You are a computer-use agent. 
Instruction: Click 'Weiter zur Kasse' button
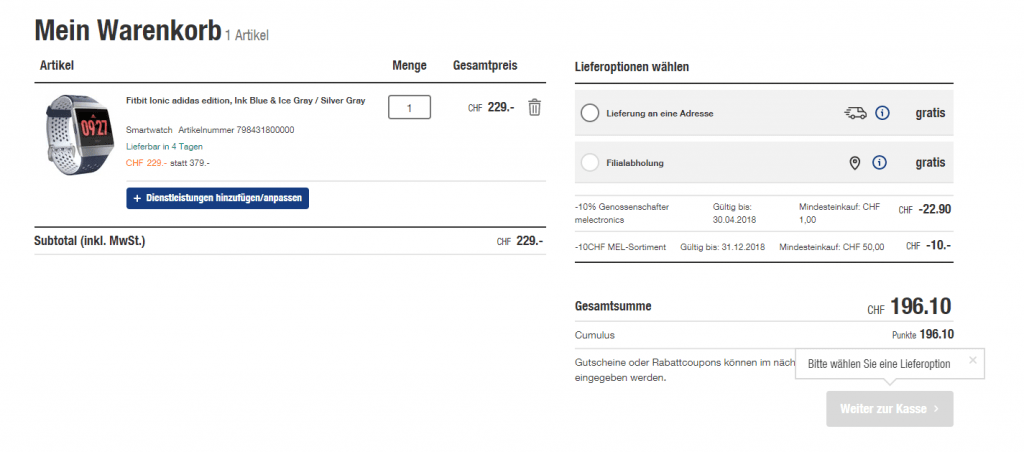[889, 409]
